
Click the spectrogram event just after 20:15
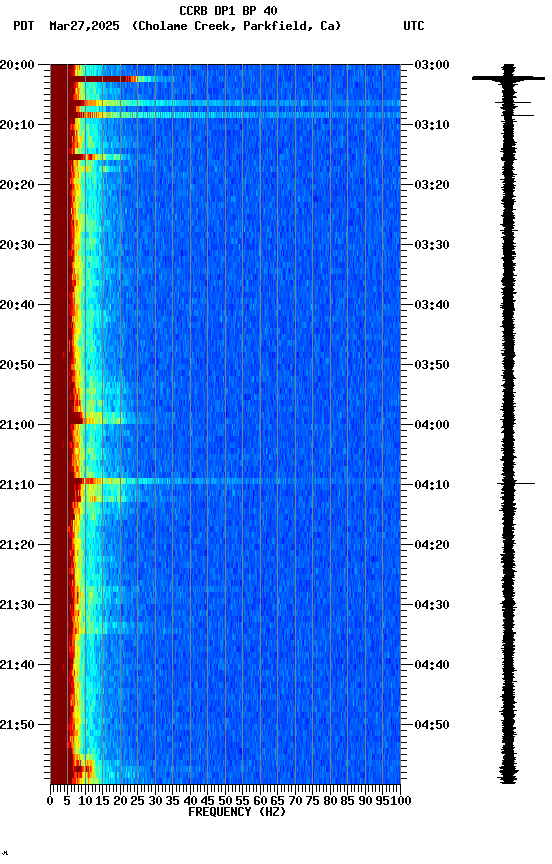[x=99, y=158]
